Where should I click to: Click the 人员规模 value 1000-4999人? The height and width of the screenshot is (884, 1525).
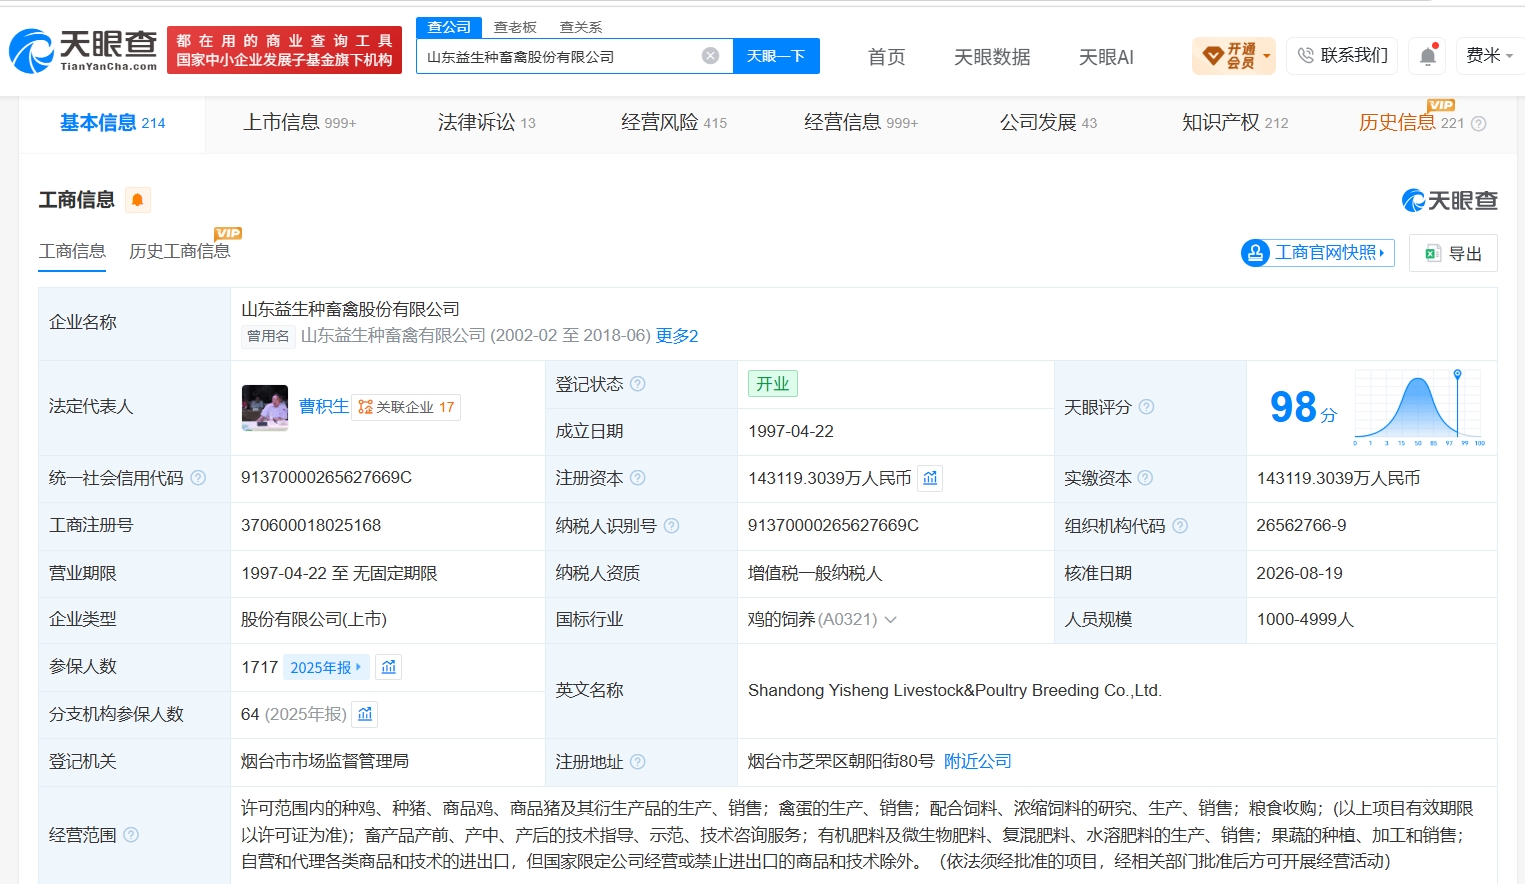(x=1305, y=620)
